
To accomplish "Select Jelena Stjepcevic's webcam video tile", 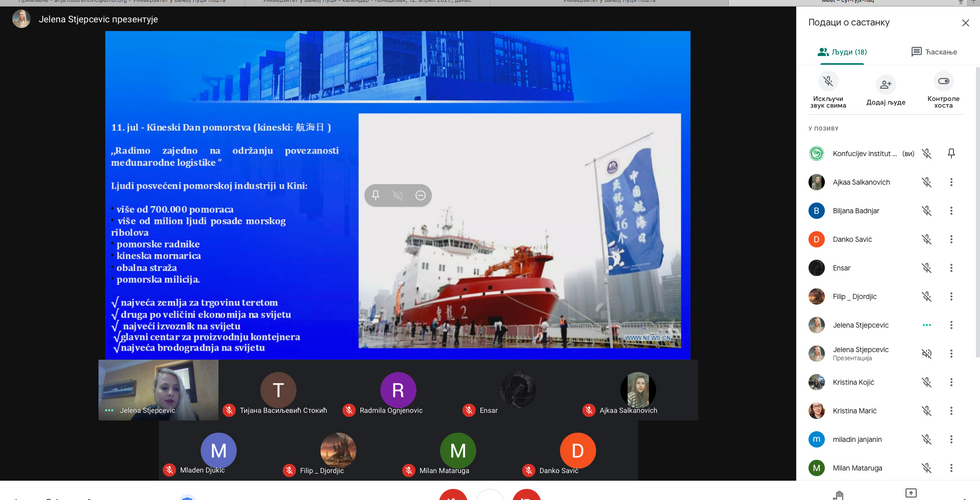I will coord(159,390).
